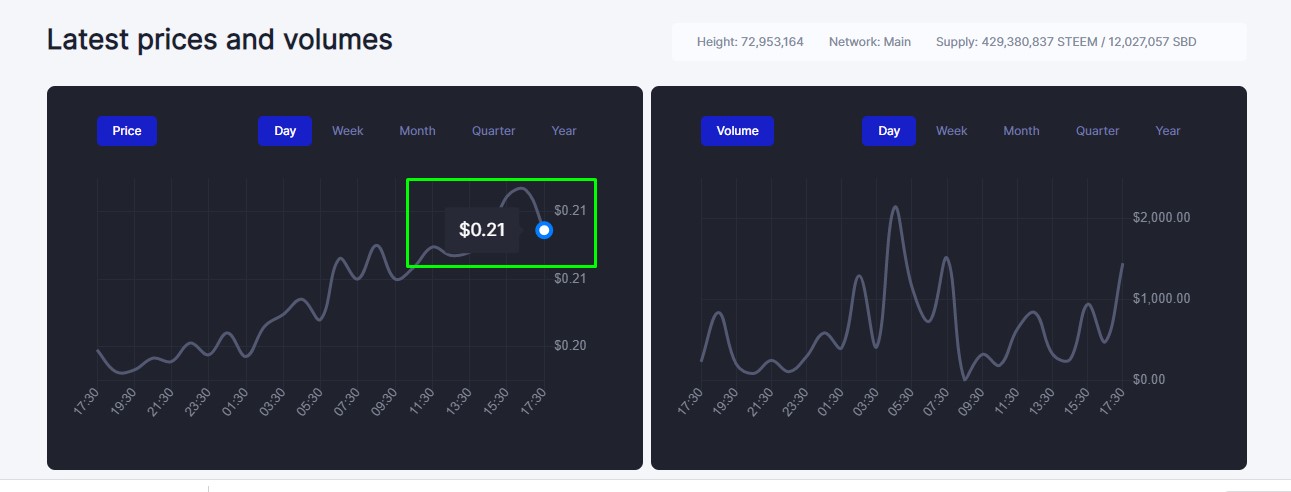Image resolution: width=1291 pixels, height=492 pixels.
Task: Switch price chart to Week
Action: click(x=348, y=131)
